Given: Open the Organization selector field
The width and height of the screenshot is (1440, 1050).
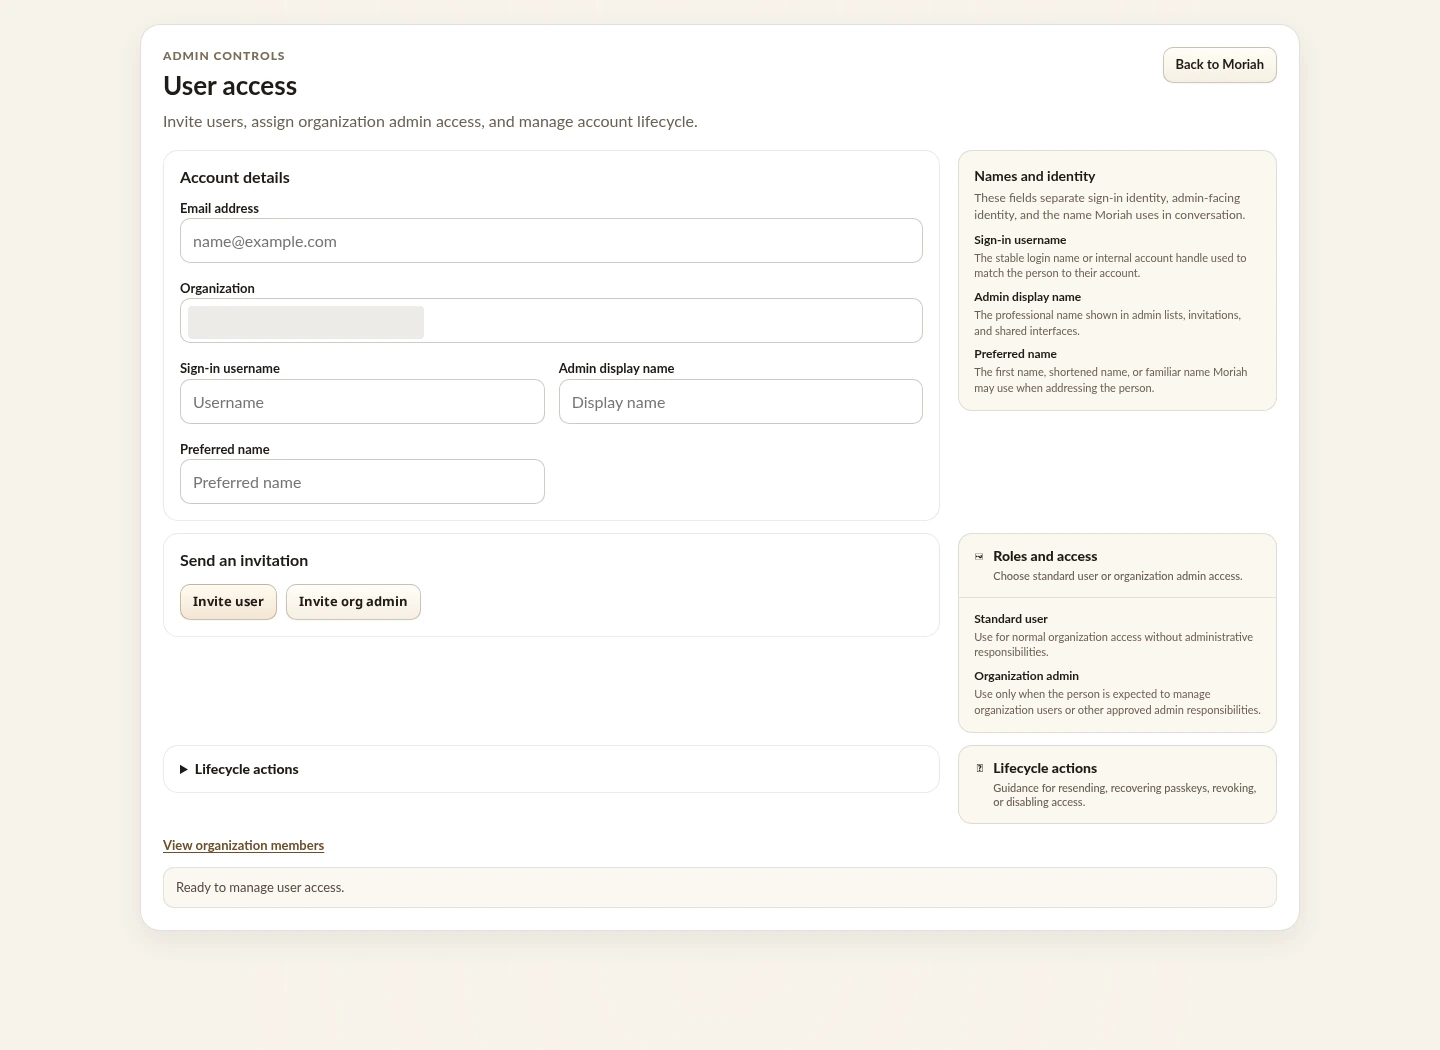Looking at the screenshot, I should [551, 321].
